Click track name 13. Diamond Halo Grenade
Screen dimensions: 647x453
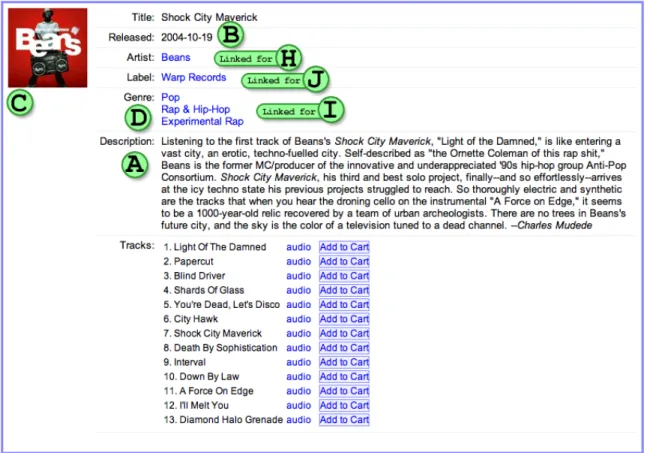pos(223,420)
